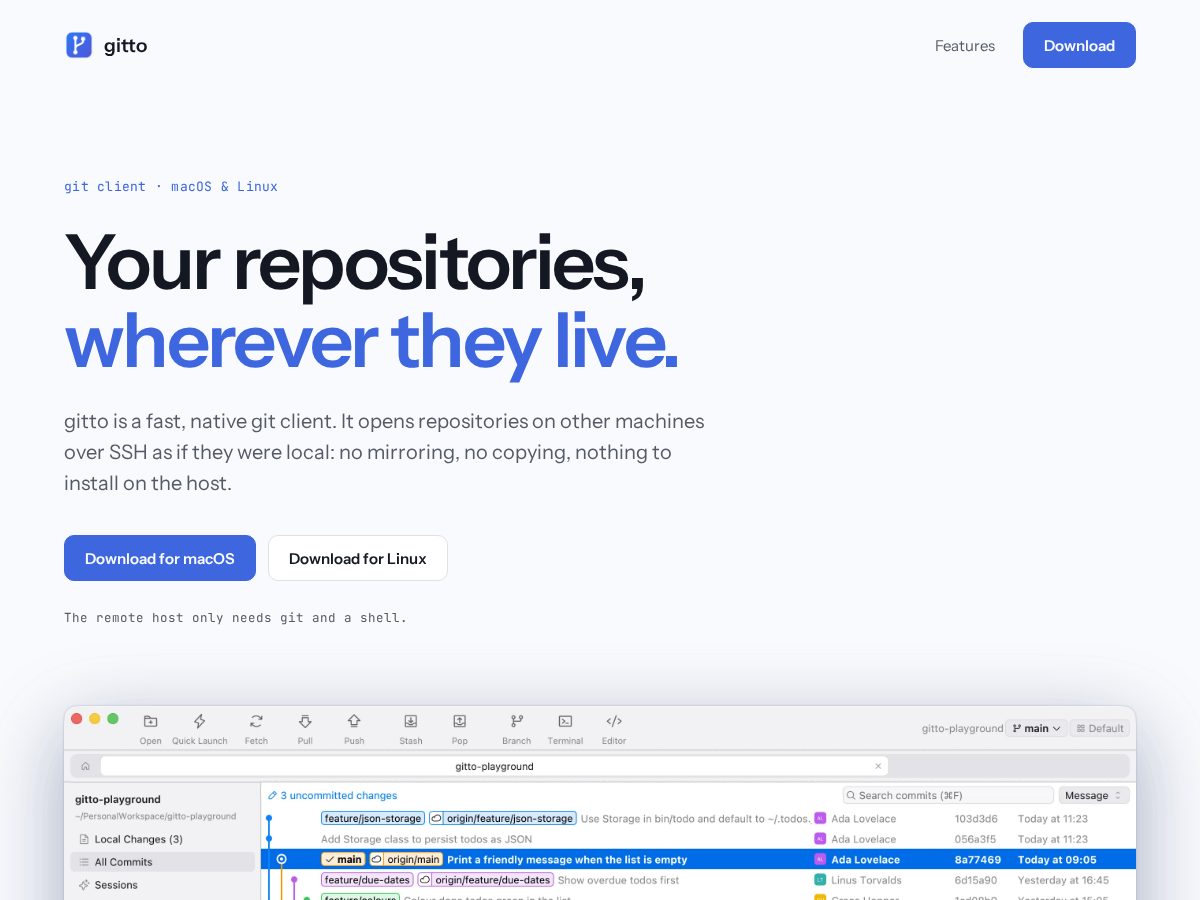Click the Download button in top navigation

[x=1079, y=45]
